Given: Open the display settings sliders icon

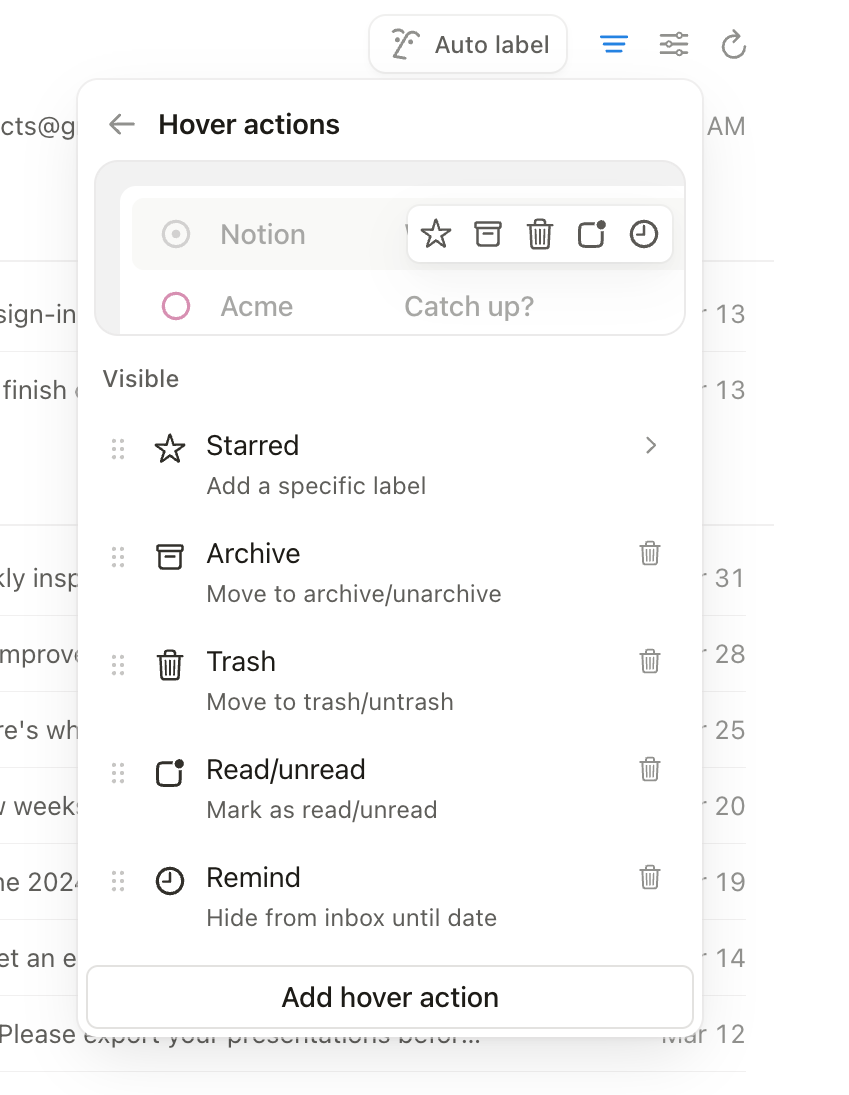Looking at the screenshot, I should [674, 44].
